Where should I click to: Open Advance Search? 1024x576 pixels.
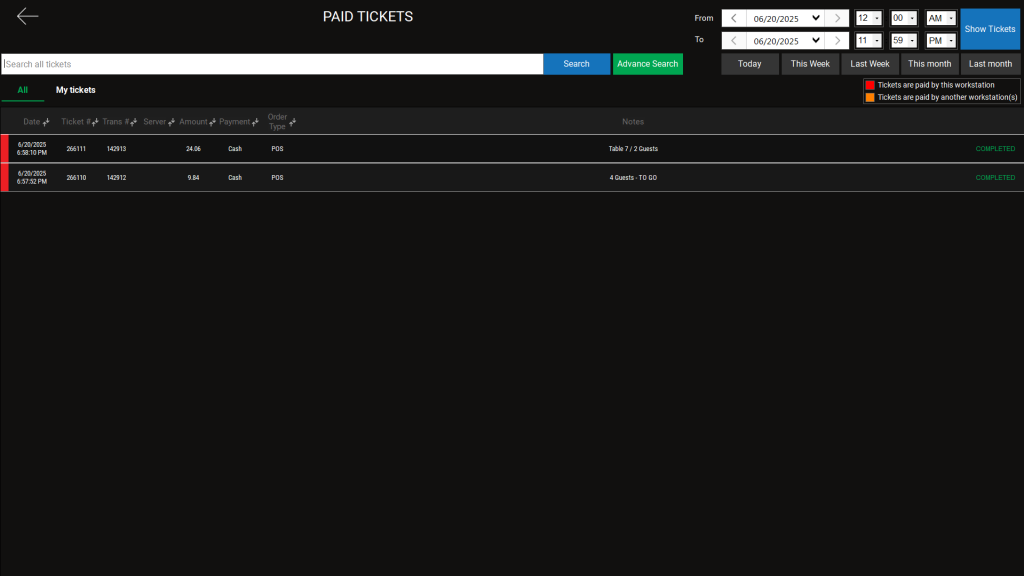click(648, 64)
